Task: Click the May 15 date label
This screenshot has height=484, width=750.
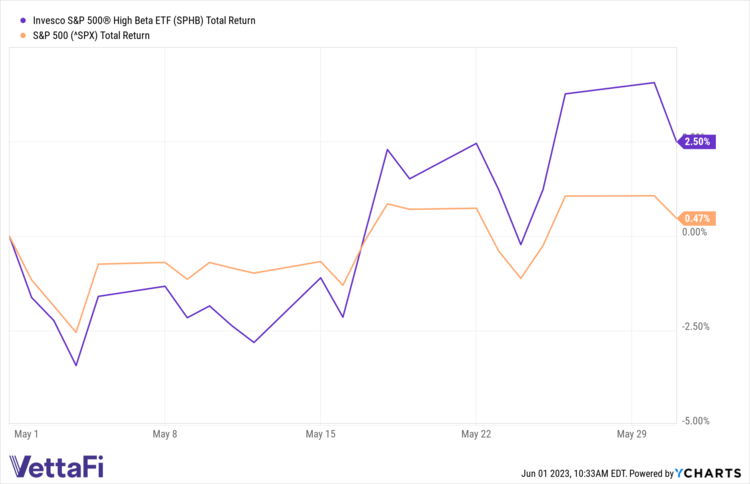Action: coord(320,435)
